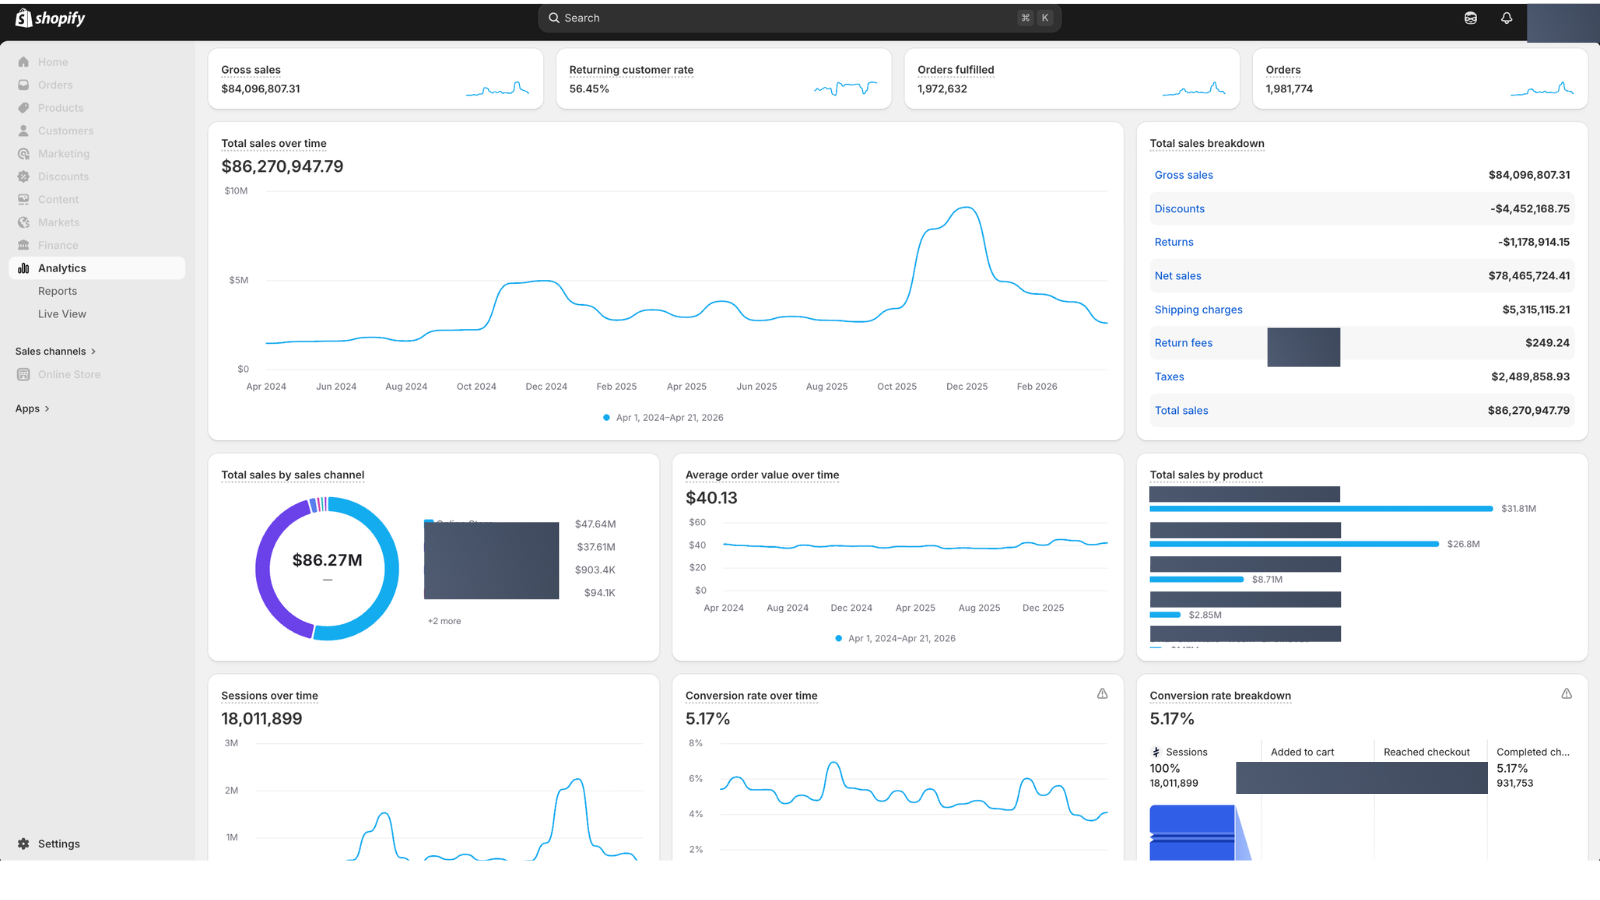Click the $86.27M donut chart
The image size is (1600, 900).
(327, 568)
